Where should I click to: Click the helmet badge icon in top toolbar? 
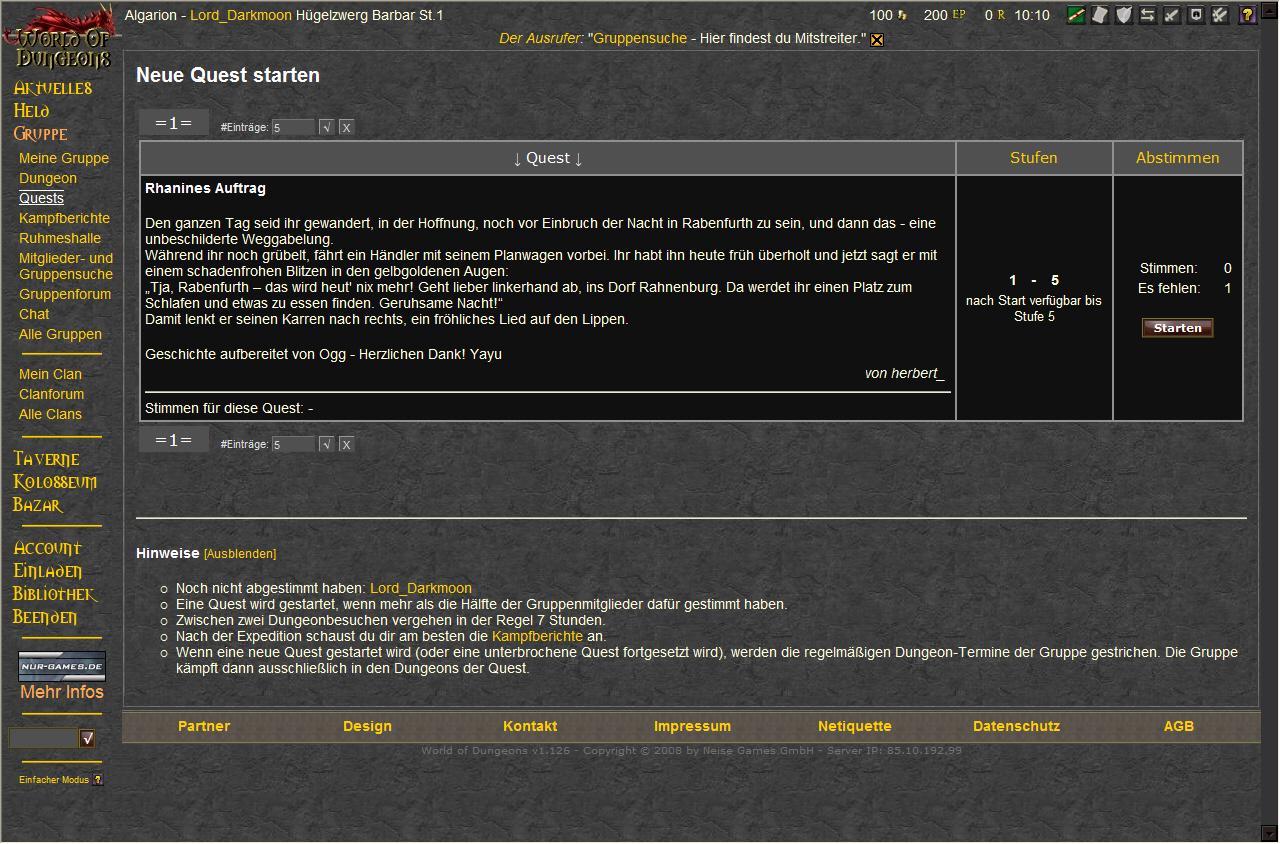[1196, 15]
